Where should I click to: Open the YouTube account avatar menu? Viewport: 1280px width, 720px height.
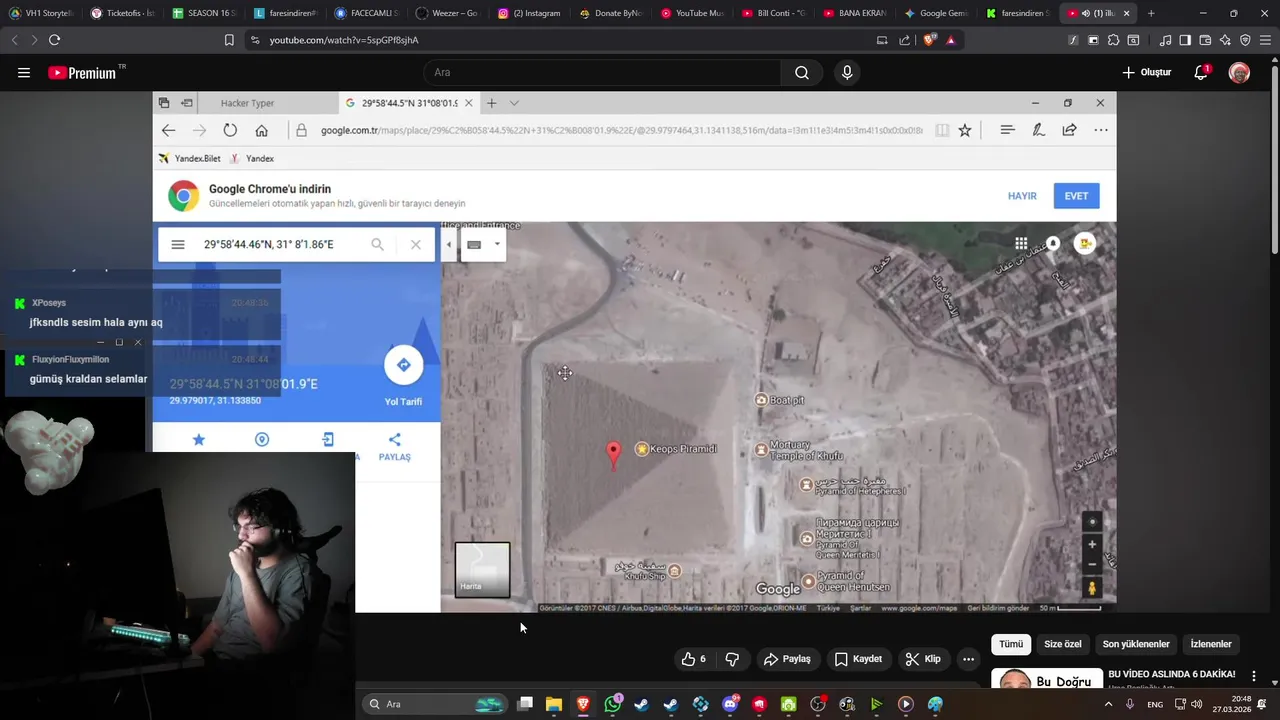[x=1239, y=72]
